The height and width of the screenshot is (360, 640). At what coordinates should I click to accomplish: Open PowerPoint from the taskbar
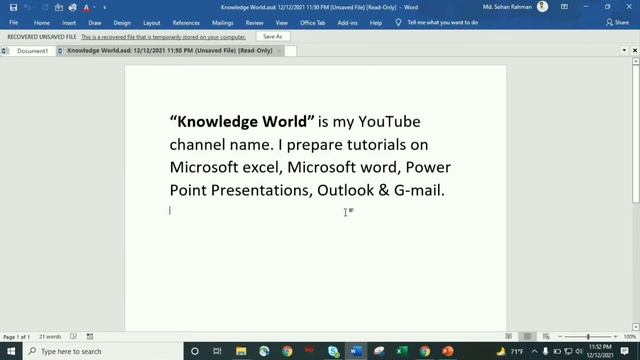point(448,351)
